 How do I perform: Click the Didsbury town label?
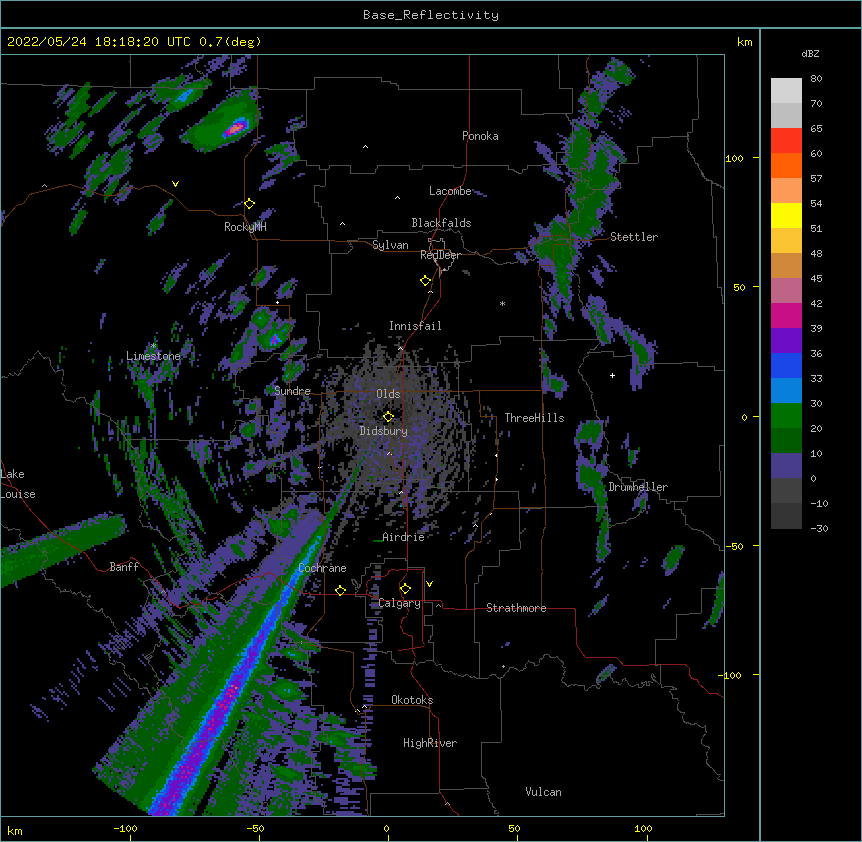384,431
